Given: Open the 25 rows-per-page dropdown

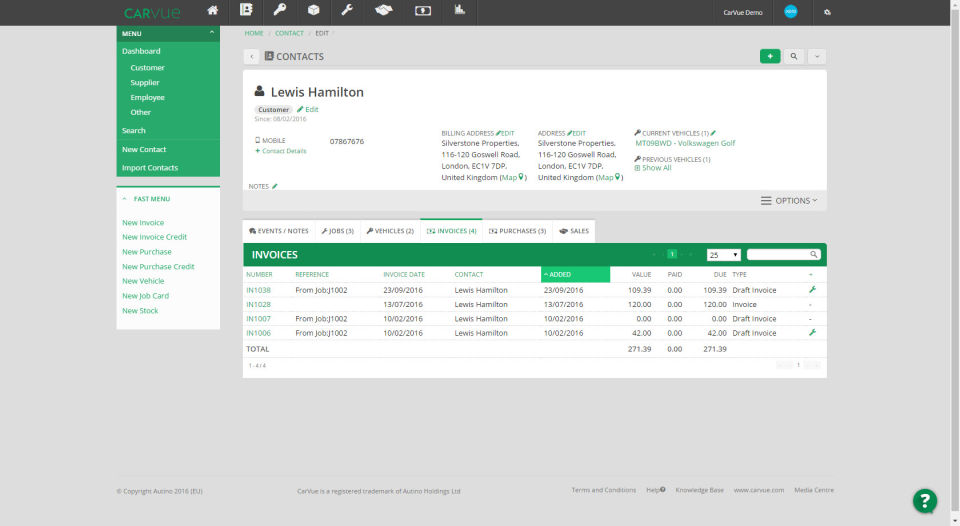Looking at the screenshot, I should coord(723,255).
